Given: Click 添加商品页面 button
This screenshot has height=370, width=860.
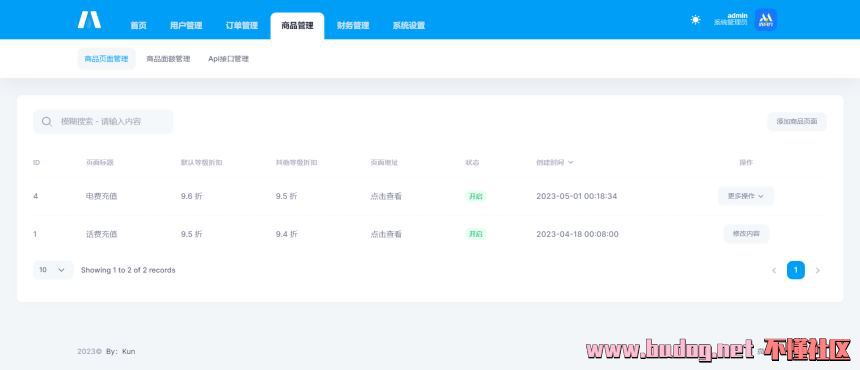Looking at the screenshot, I should tap(796, 121).
